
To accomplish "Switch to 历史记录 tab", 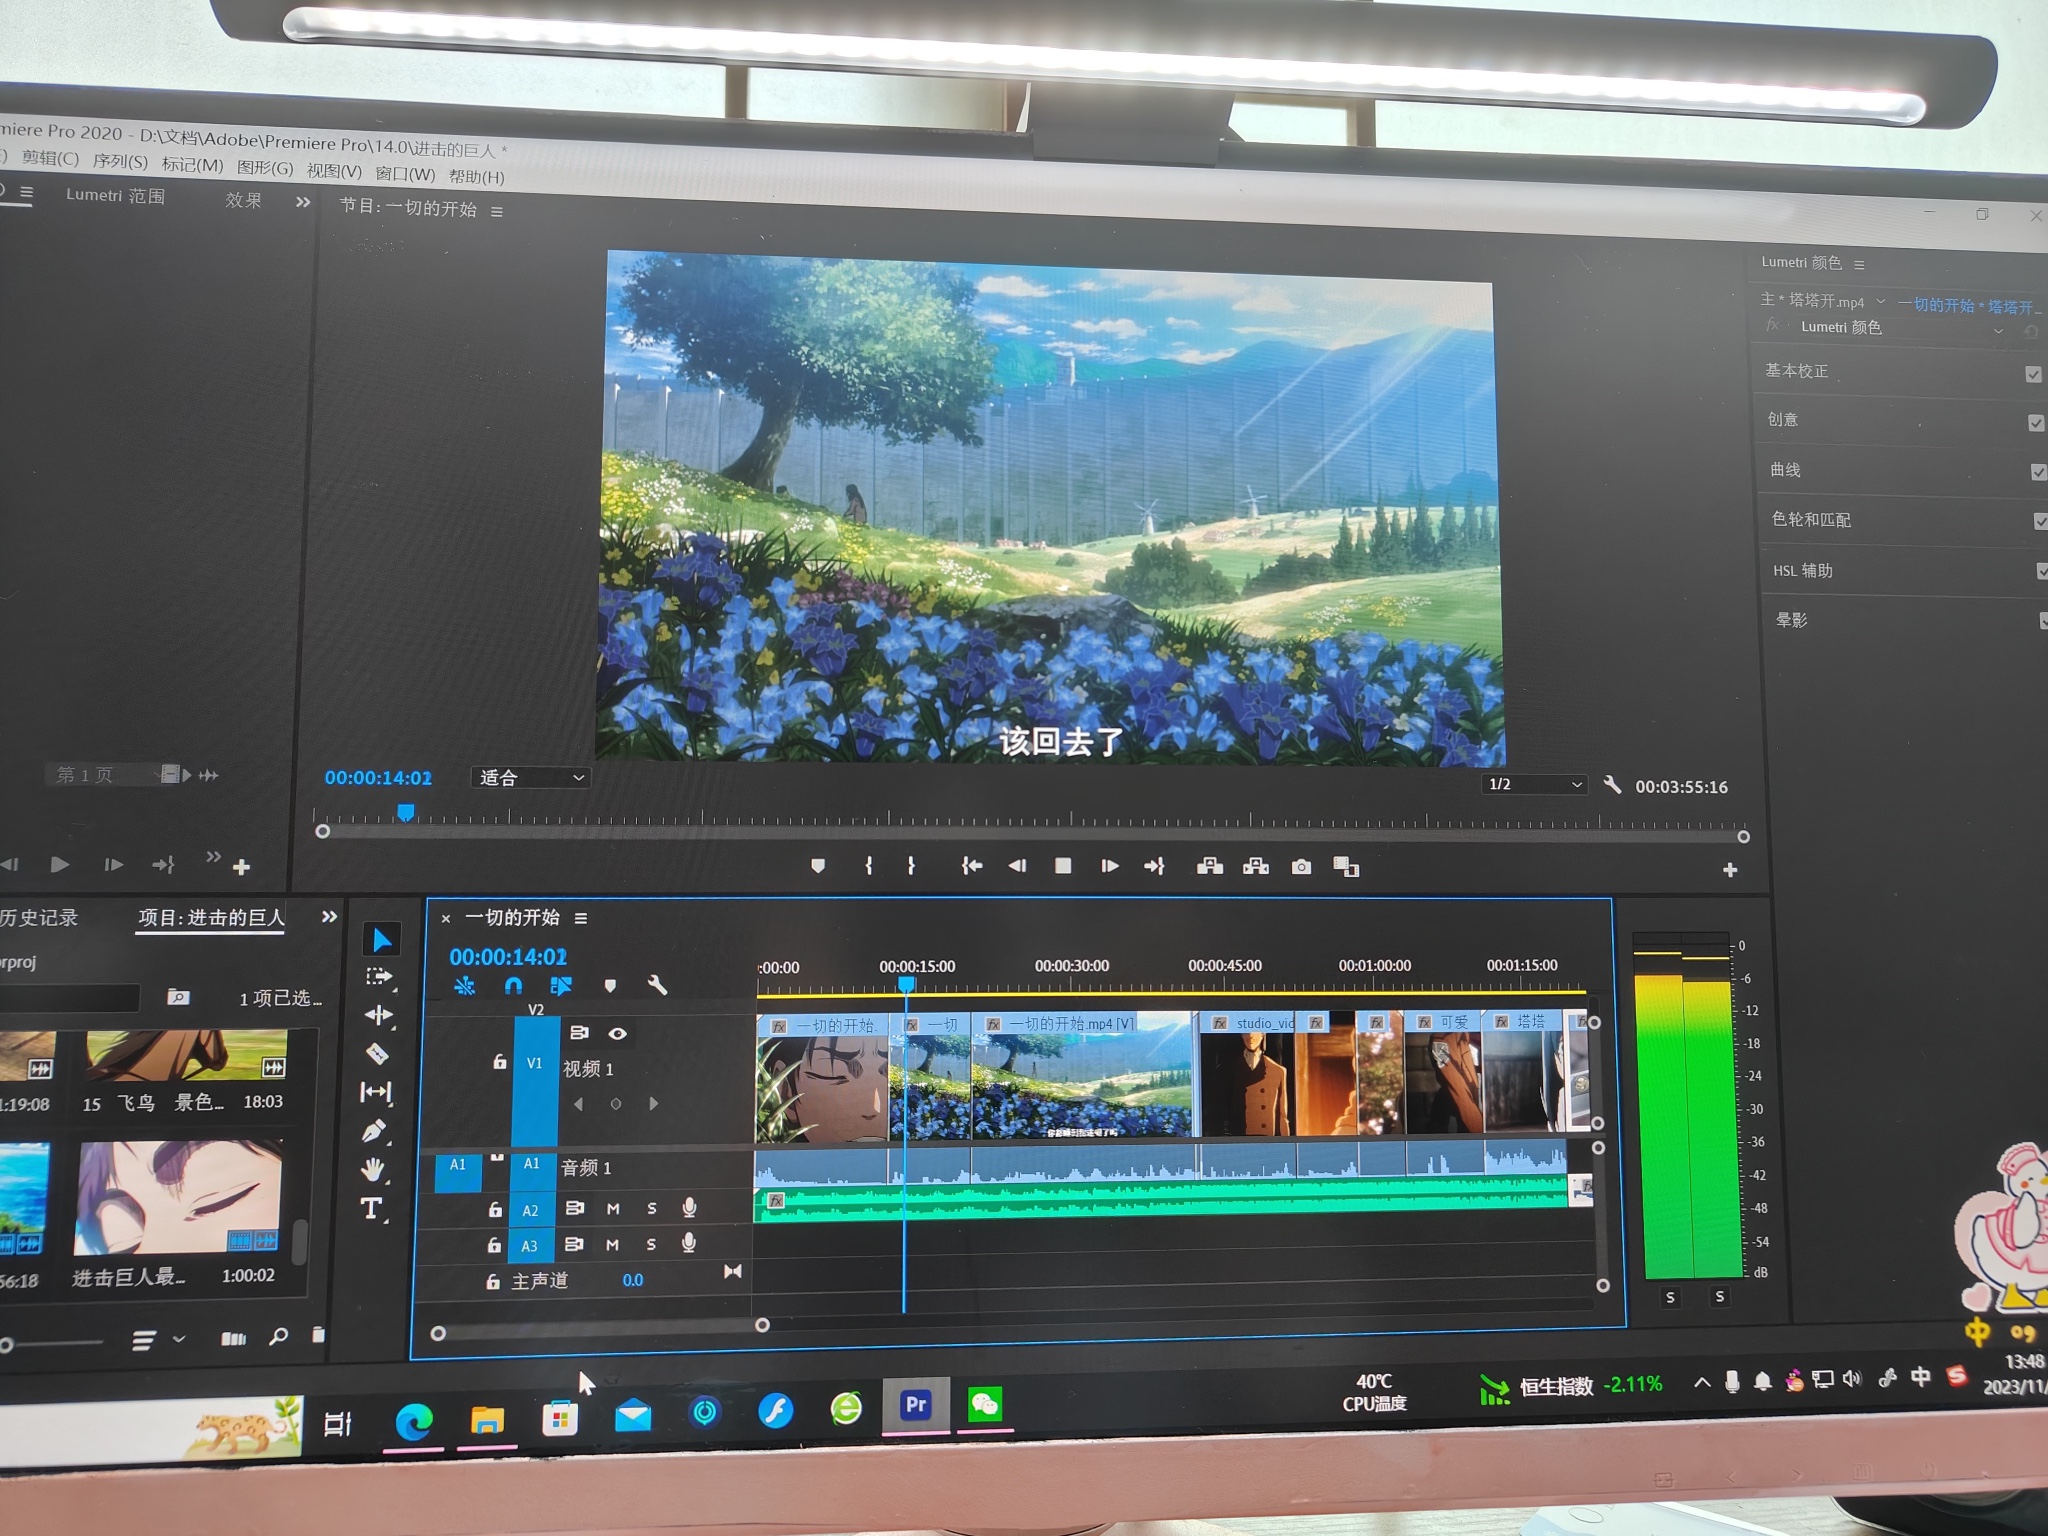I will click(x=38, y=918).
